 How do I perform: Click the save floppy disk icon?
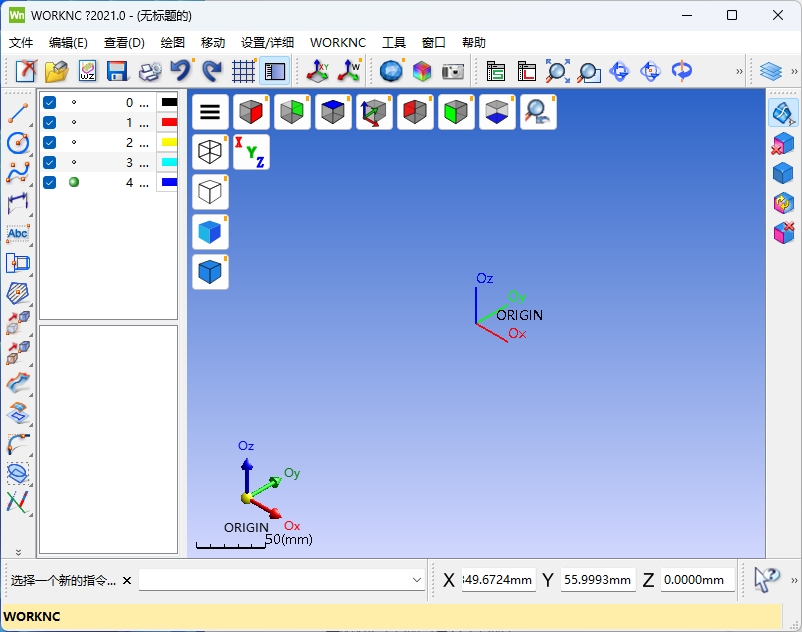117,71
